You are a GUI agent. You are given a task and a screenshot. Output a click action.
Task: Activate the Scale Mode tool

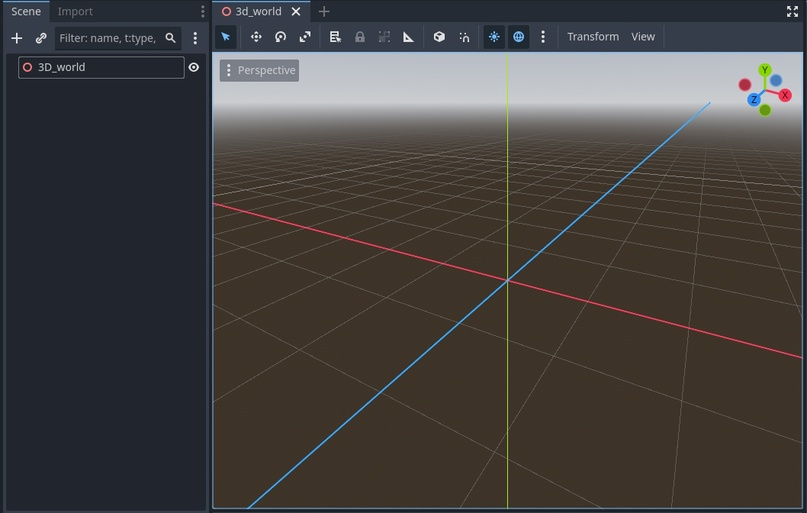pos(305,37)
